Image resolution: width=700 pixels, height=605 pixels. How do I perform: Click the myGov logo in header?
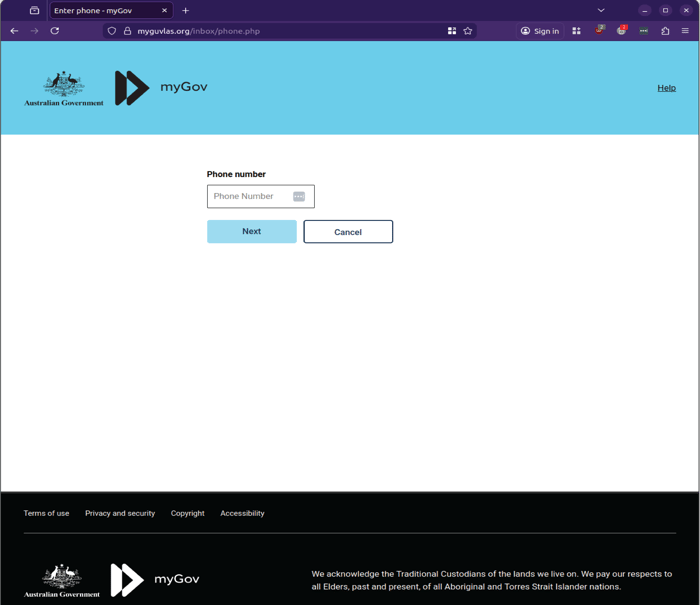(x=161, y=88)
